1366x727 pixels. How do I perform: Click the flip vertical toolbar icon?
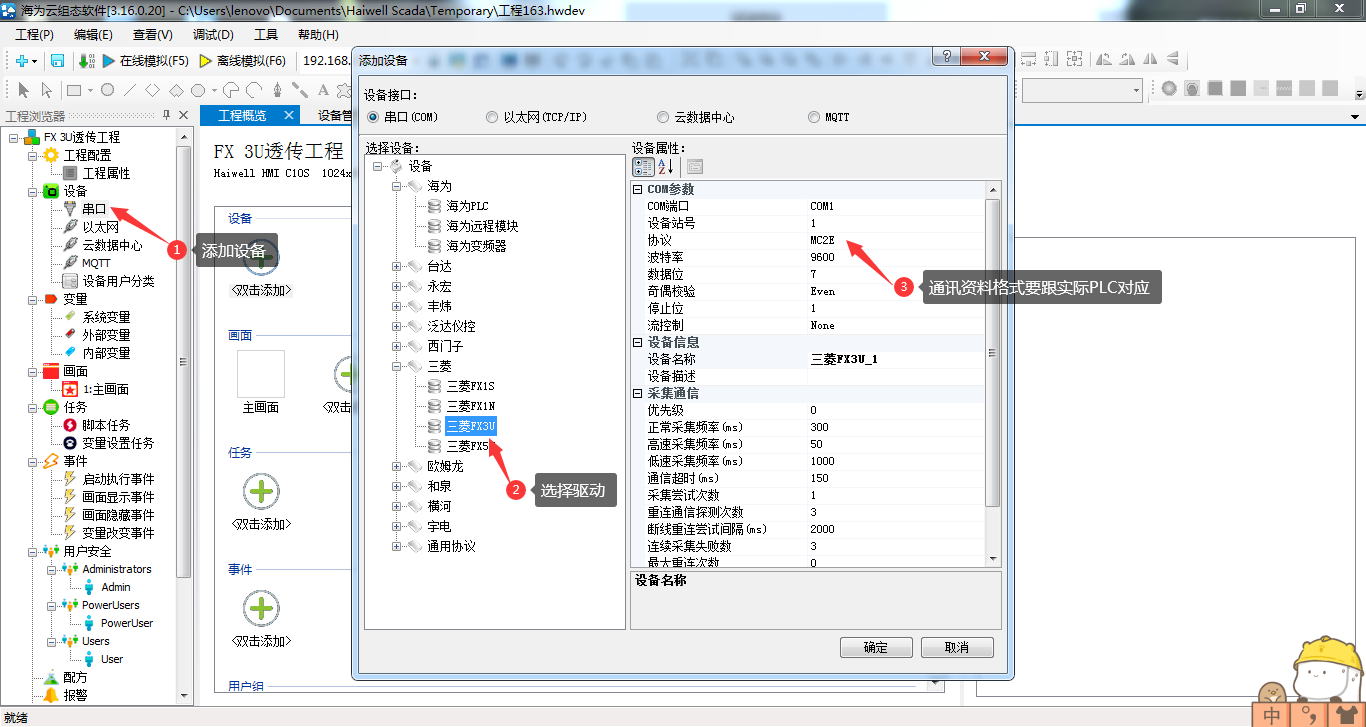click(x=1173, y=60)
